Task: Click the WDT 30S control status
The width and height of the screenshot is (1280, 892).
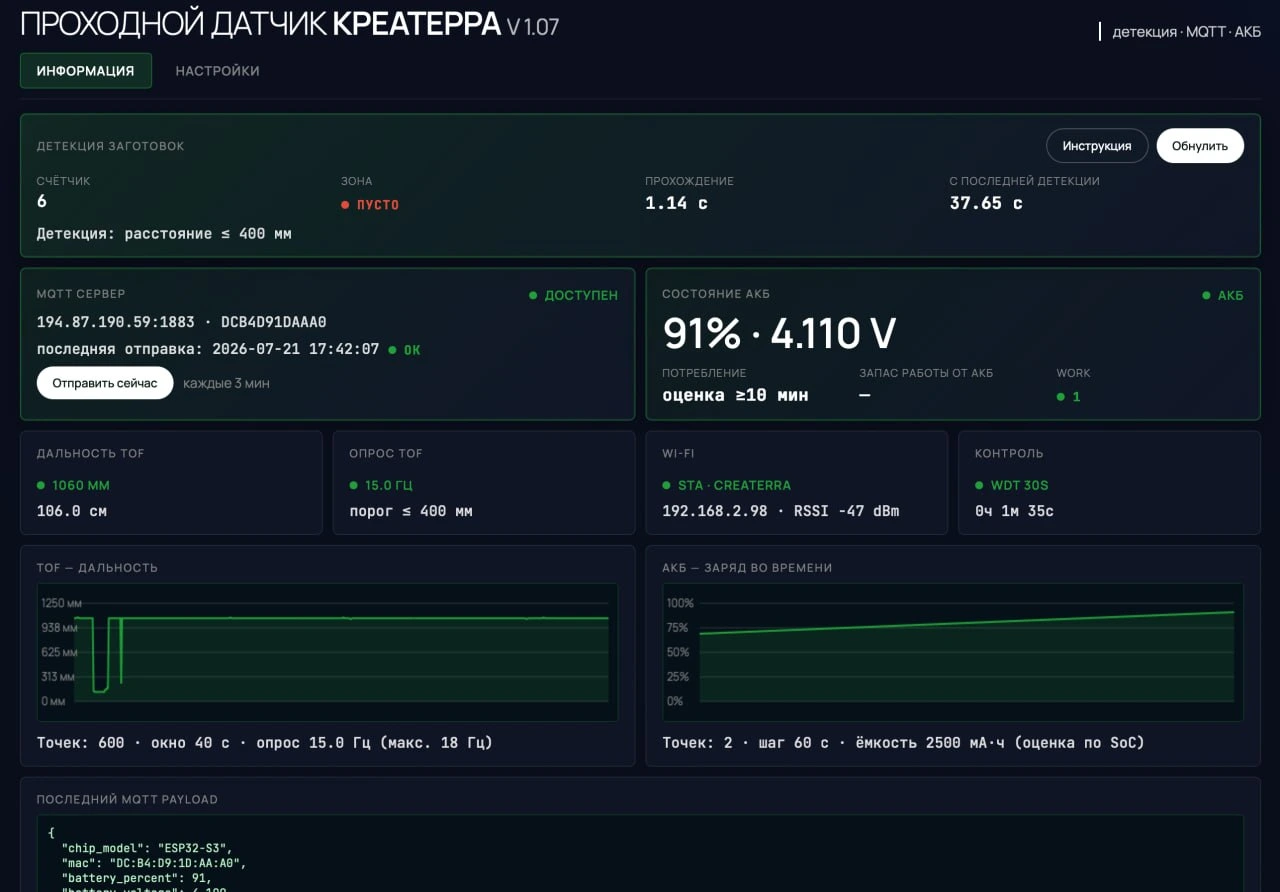Action: [x=1012, y=485]
